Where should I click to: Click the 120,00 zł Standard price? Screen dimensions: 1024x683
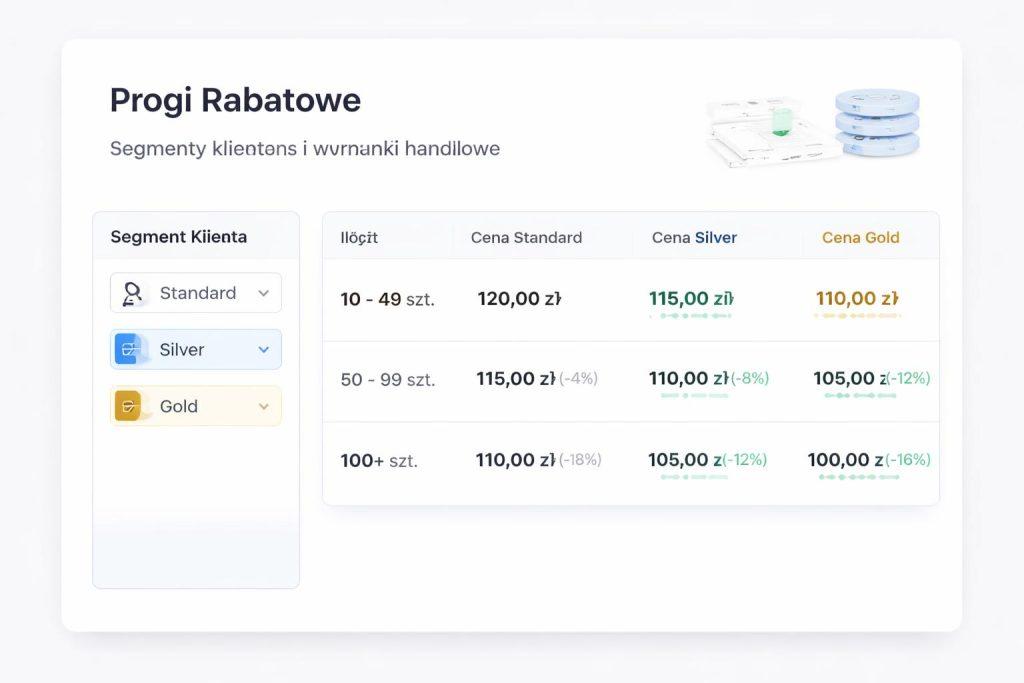pyautogui.click(x=519, y=298)
